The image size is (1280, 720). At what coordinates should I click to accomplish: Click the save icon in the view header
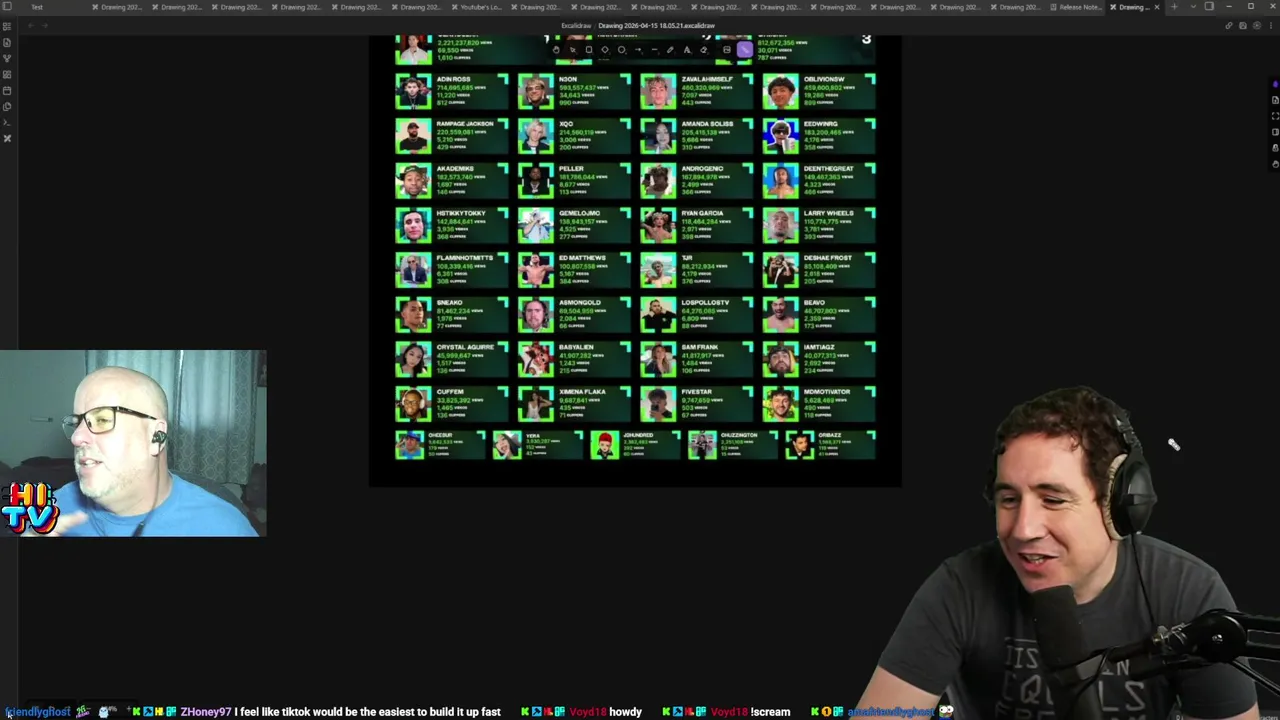click(x=1243, y=26)
